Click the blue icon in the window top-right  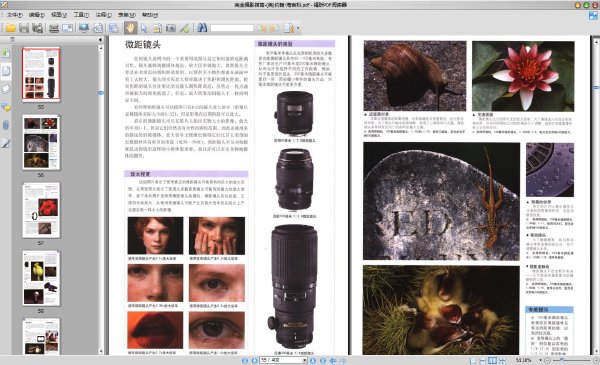coord(593,16)
